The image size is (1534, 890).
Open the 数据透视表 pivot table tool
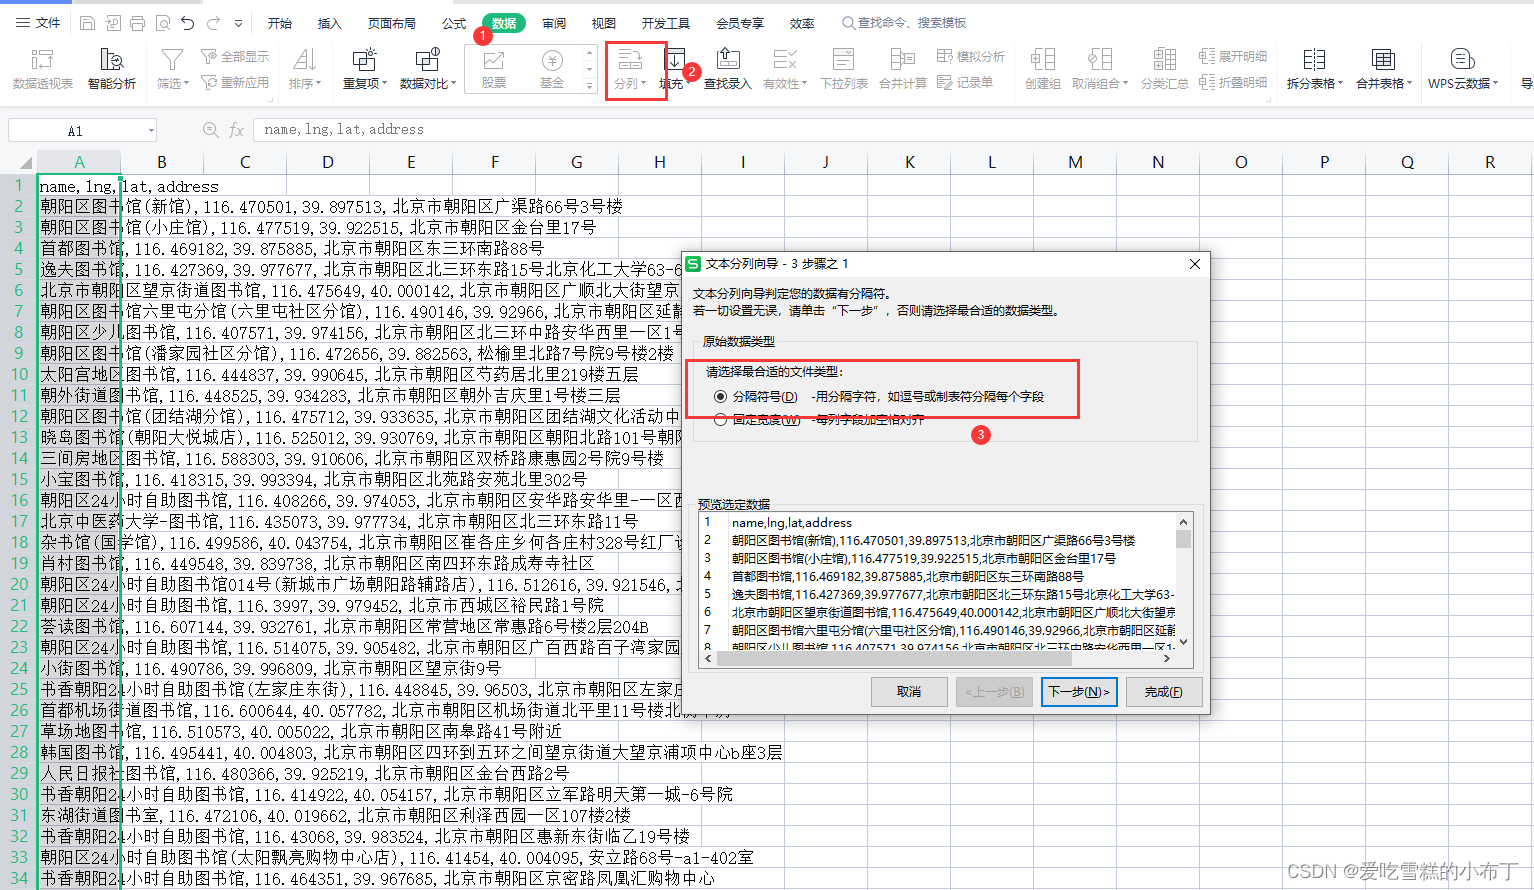[x=43, y=70]
